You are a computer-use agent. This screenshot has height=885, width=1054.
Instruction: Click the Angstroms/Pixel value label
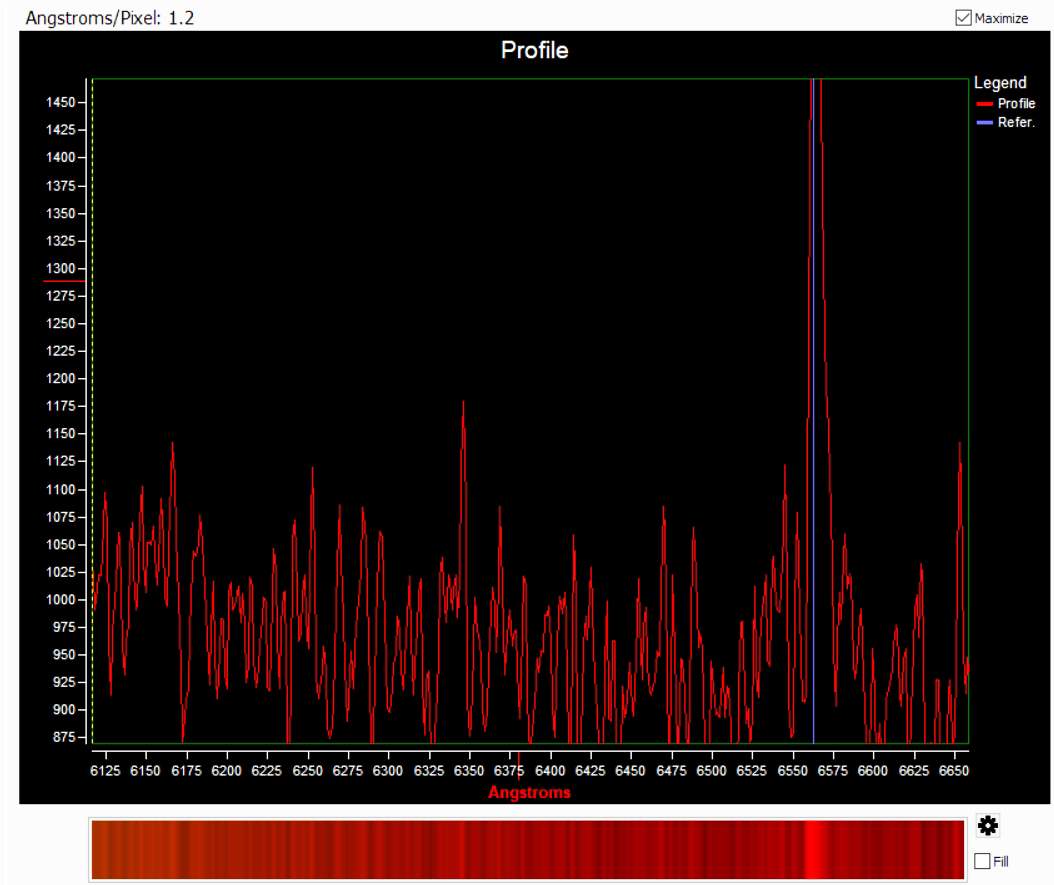coord(110,18)
